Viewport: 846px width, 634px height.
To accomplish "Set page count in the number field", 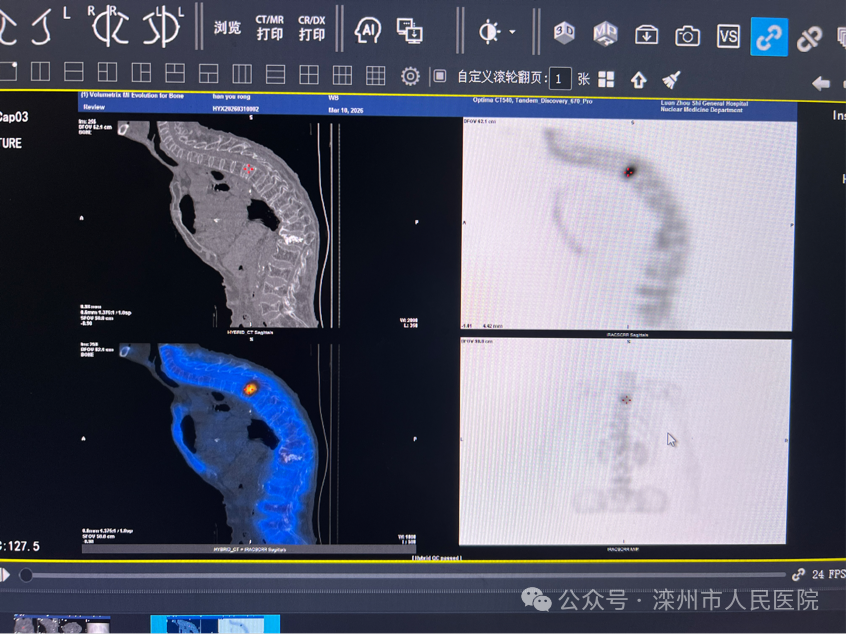I will (560, 78).
